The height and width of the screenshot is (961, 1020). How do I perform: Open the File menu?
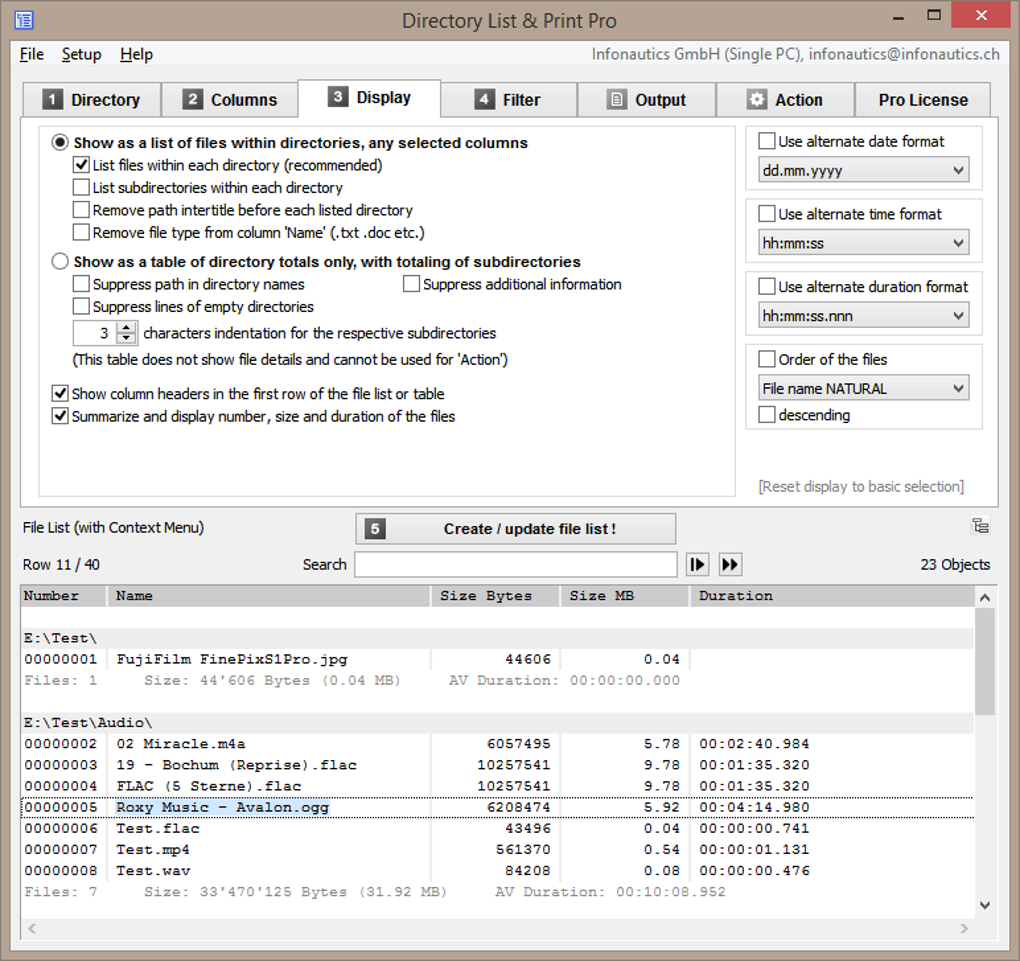coord(31,54)
